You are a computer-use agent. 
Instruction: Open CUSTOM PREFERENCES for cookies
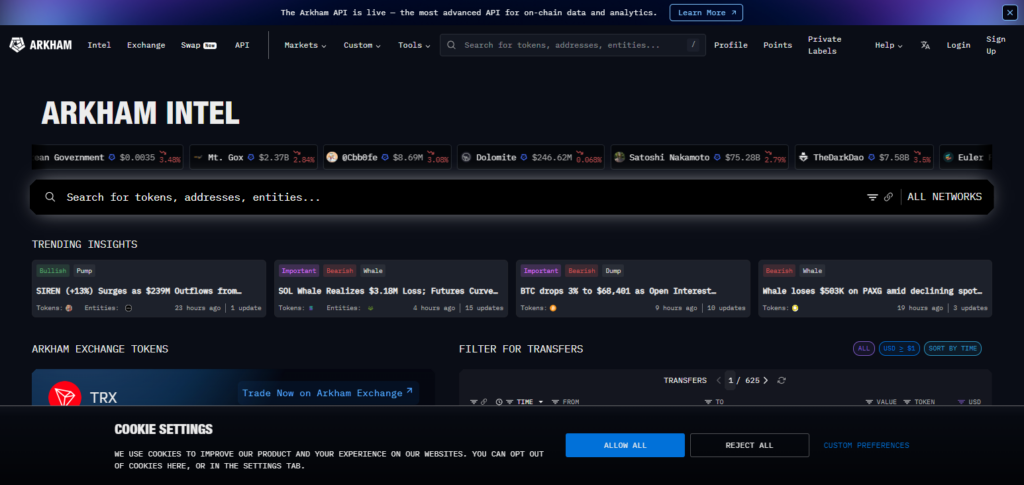click(866, 445)
